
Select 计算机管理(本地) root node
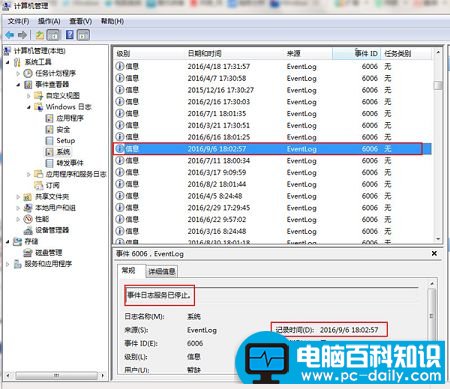click(39, 51)
